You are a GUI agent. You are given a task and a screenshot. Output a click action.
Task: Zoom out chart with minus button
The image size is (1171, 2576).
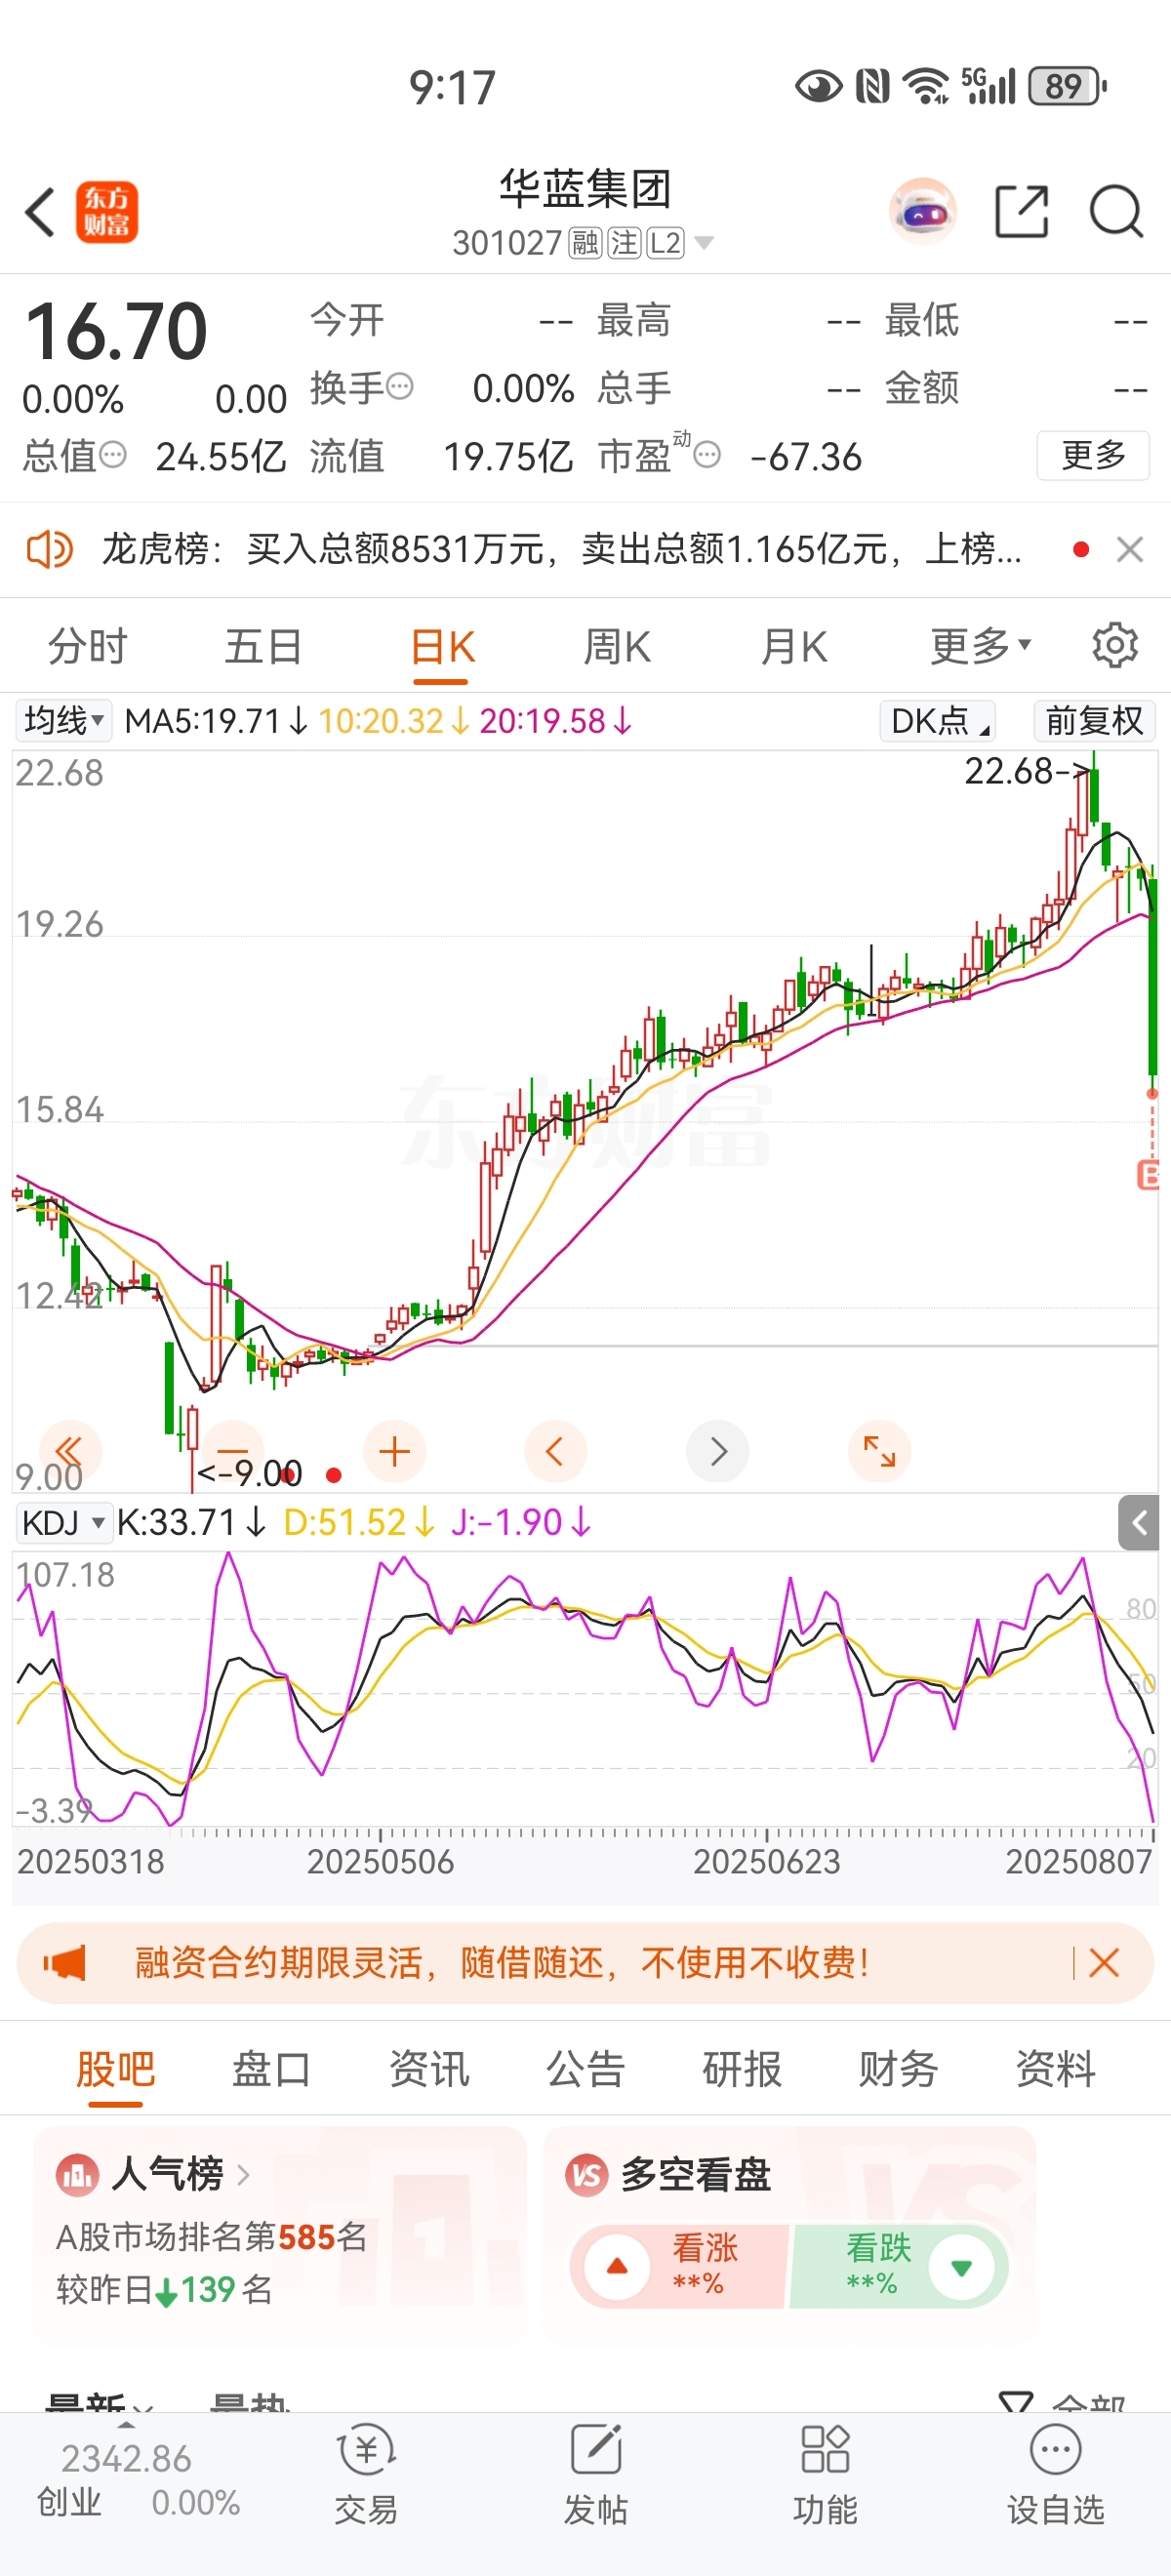[232, 1451]
